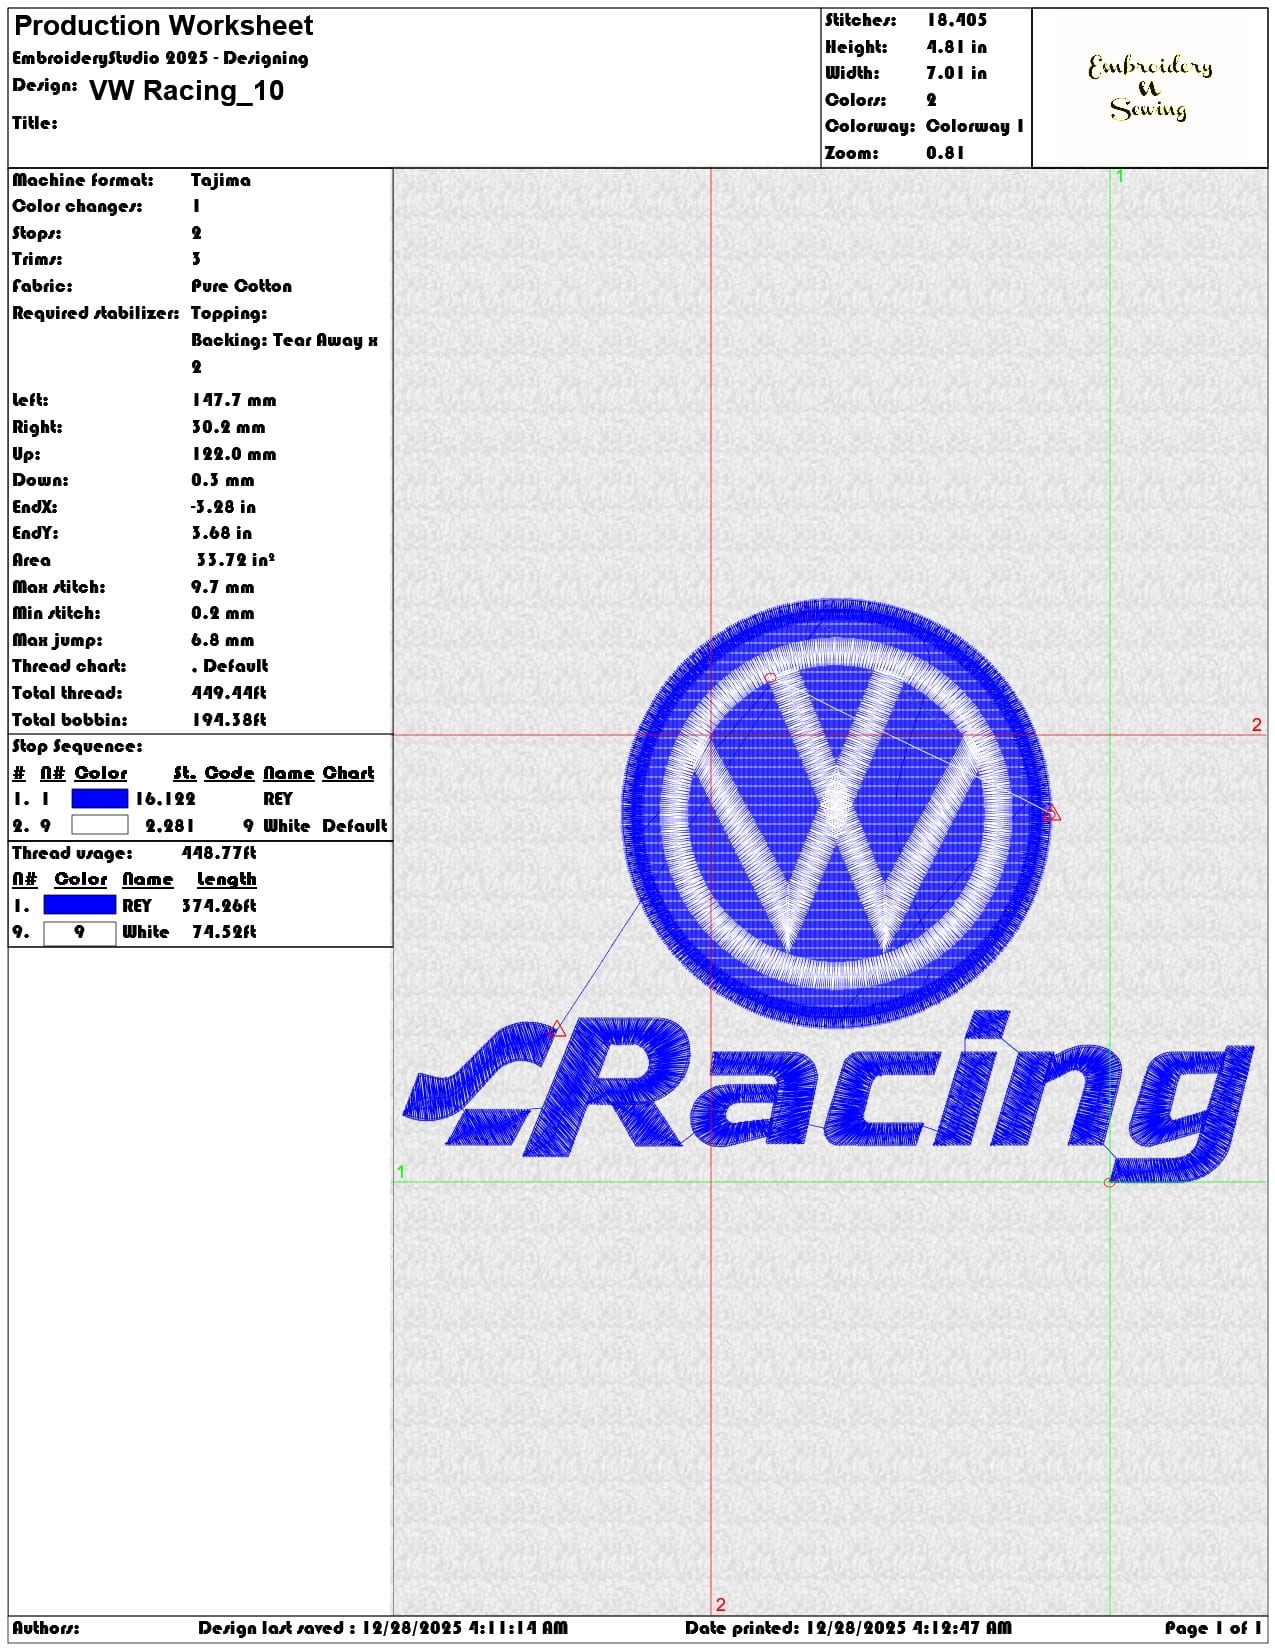Image resolution: width=1275 pixels, height=1650 pixels.
Task: Click the Total bobbin value 194.38ft
Action: click(x=229, y=720)
